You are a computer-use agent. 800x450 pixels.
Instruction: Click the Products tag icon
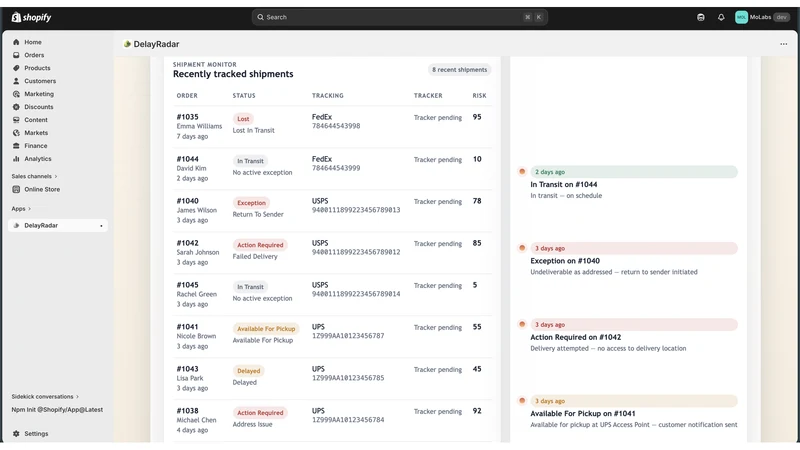(x=16, y=68)
